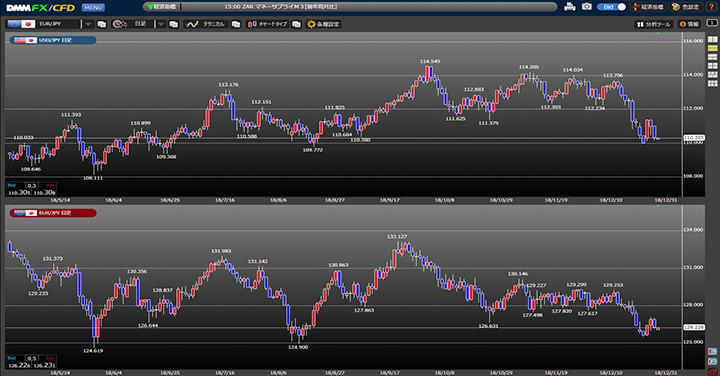Open the help question mark icon
The width and height of the screenshot is (720, 376).
(711, 7)
